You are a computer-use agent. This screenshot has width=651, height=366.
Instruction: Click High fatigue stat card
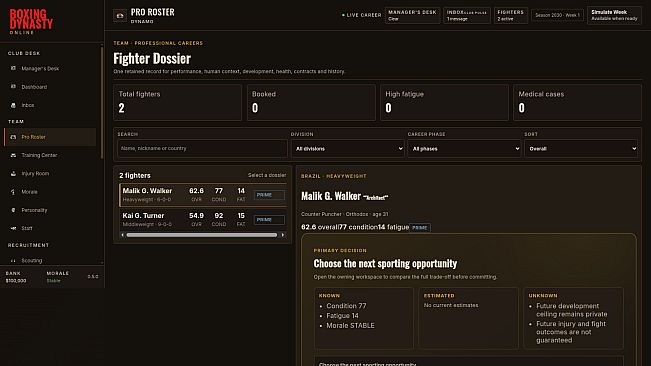tap(444, 102)
